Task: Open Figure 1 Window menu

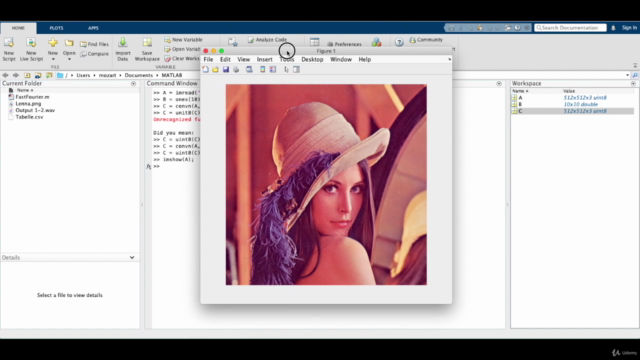Action: (x=341, y=60)
